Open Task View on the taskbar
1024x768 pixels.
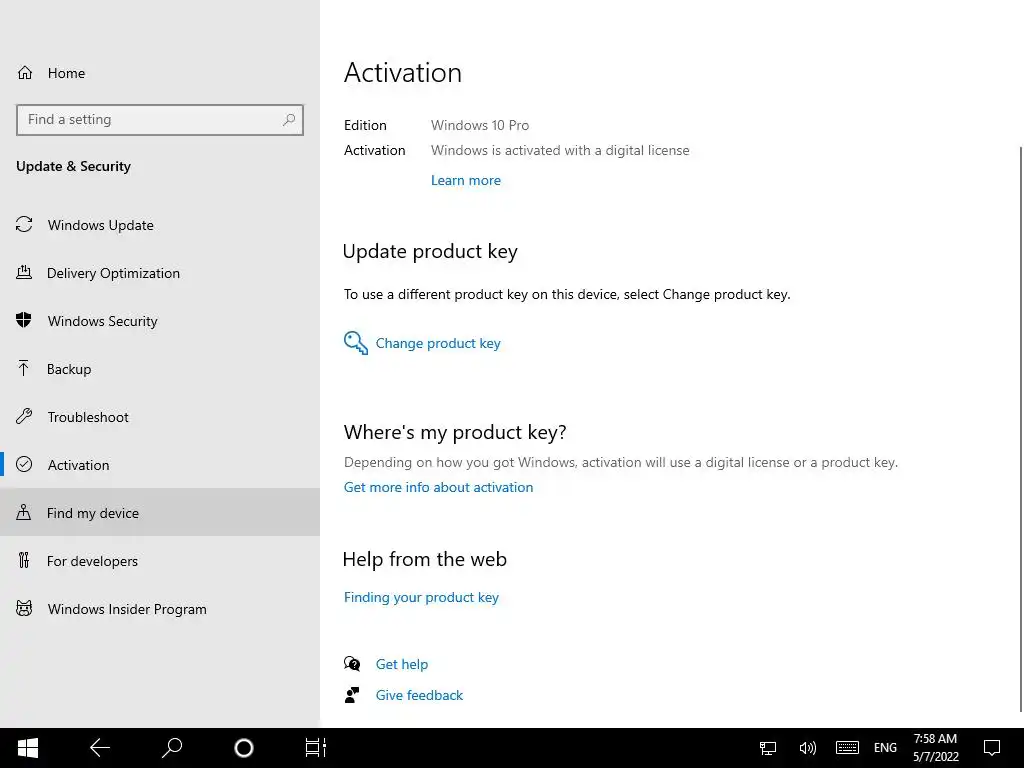pyautogui.click(x=315, y=748)
